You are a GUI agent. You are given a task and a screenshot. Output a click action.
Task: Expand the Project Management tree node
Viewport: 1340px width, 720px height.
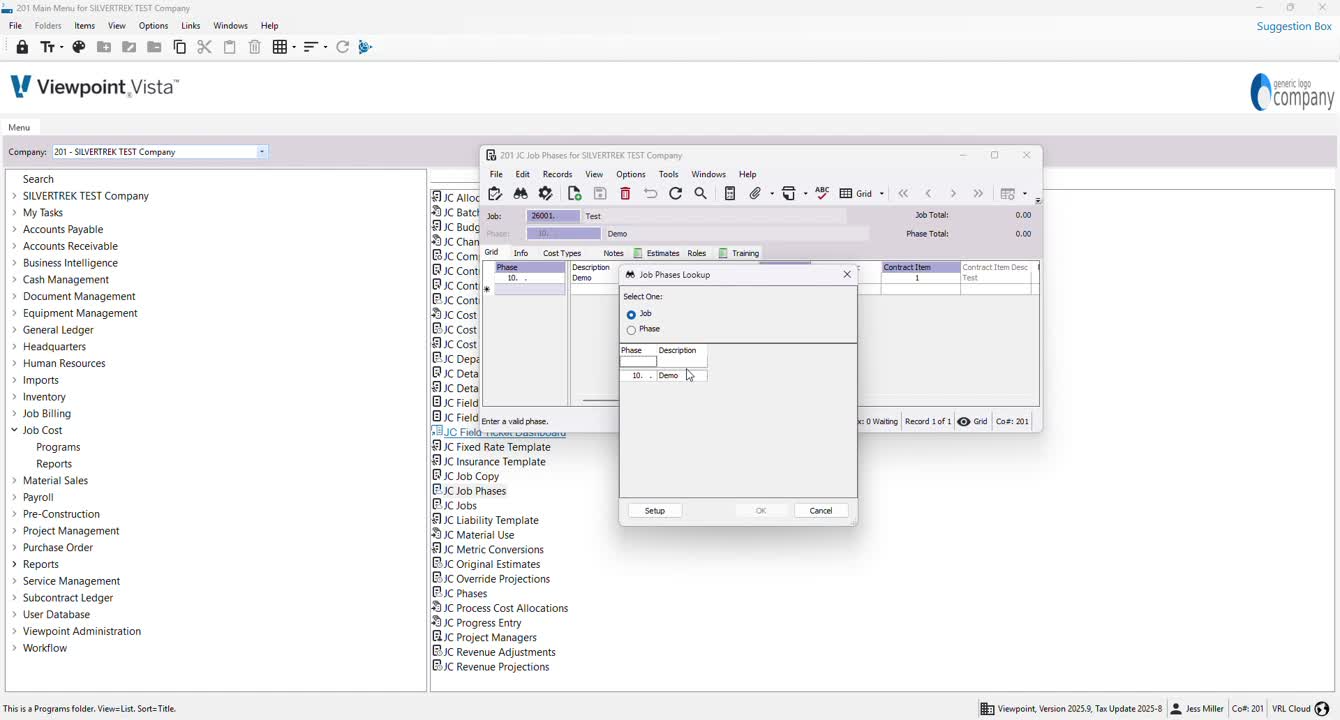pyautogui.click(x=14, y=531)
